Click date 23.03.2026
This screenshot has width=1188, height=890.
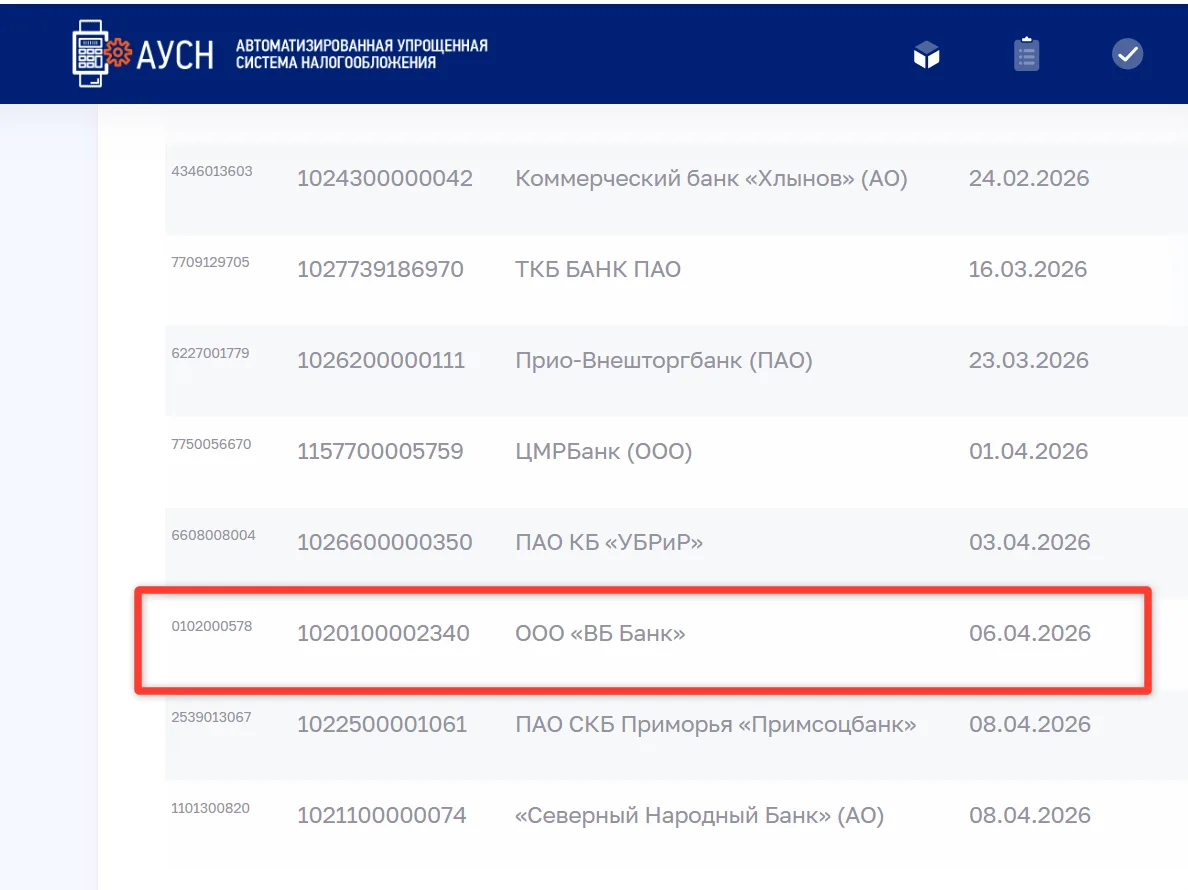(1028, 360)
